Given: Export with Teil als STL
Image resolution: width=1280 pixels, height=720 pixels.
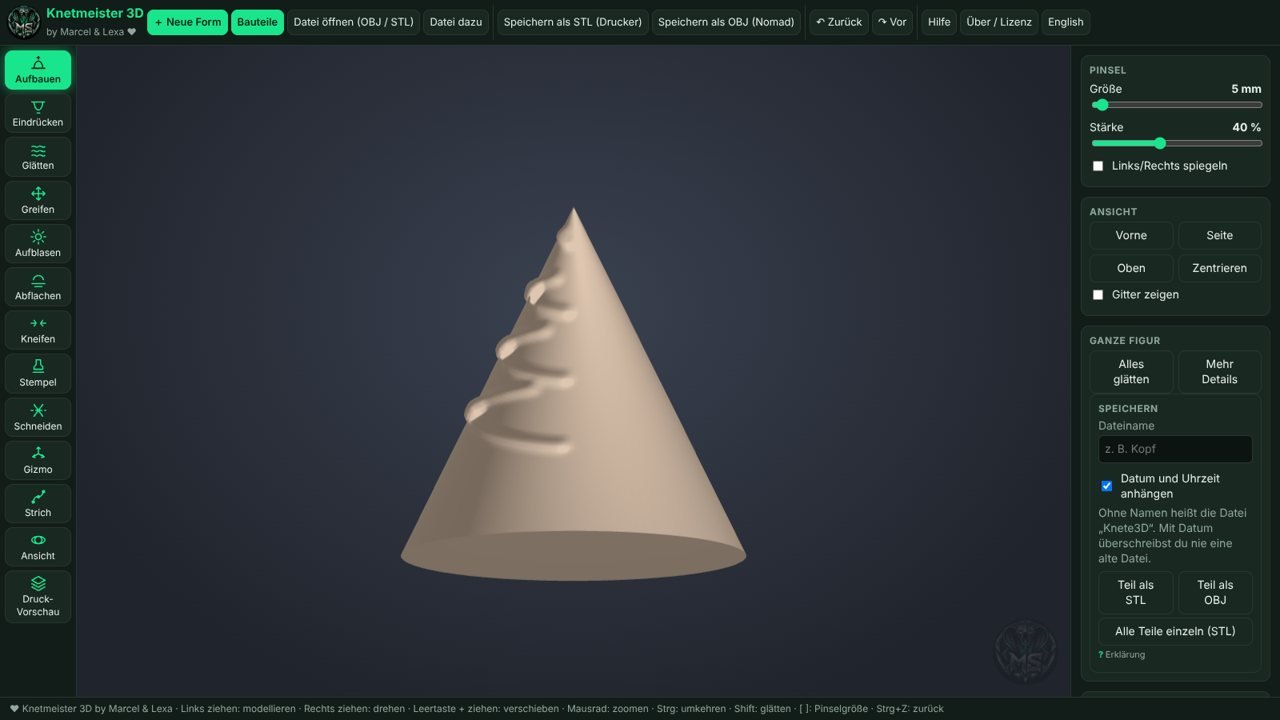Looking at the screenshot, I should coord(1135,593).
